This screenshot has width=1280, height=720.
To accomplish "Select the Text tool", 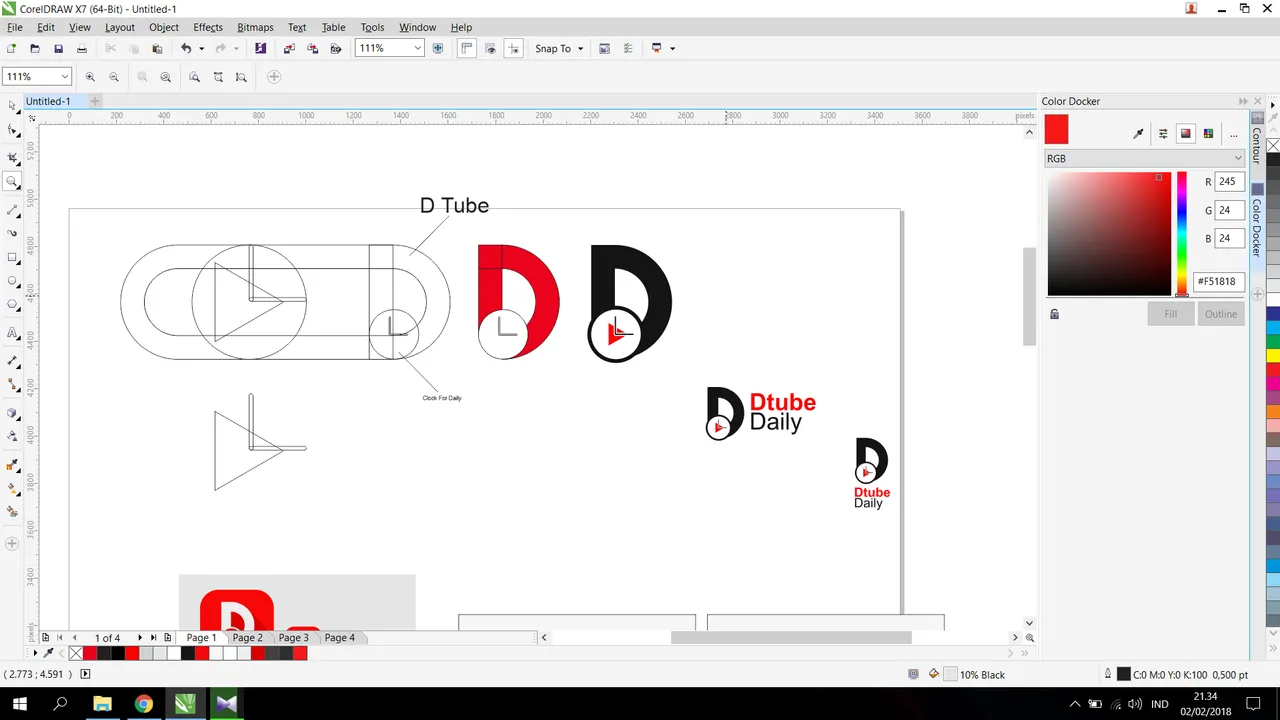I will (x=12, y=333).
